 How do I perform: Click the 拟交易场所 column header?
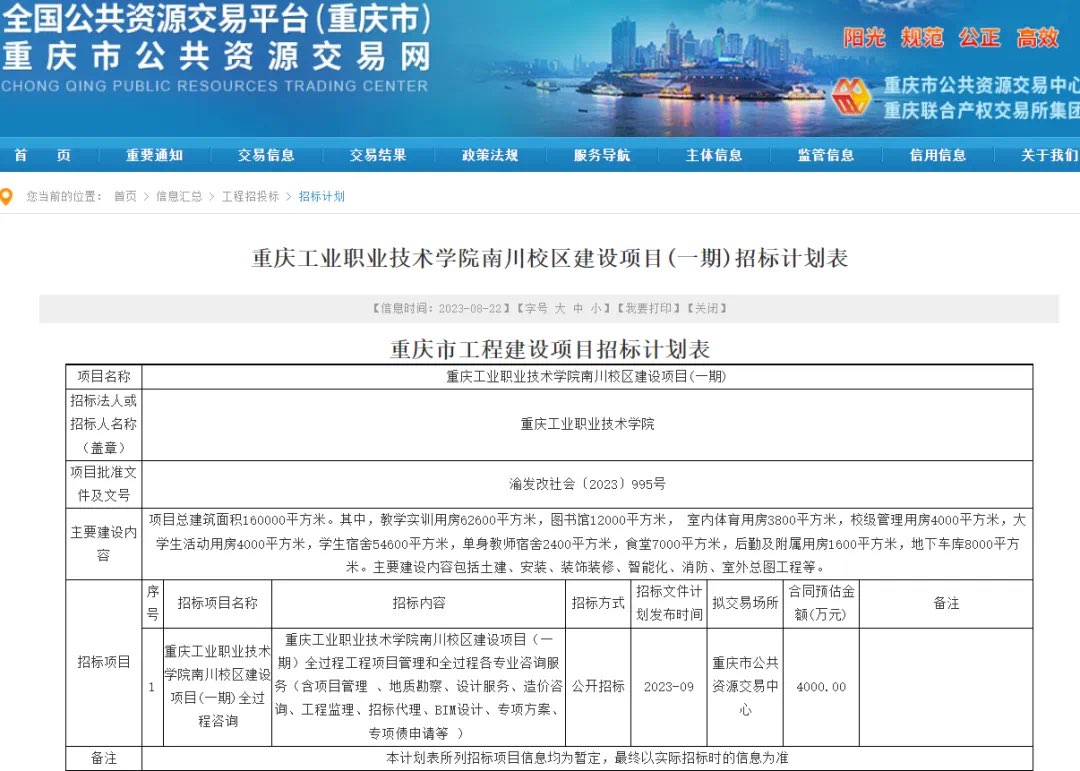coord(745,604)
